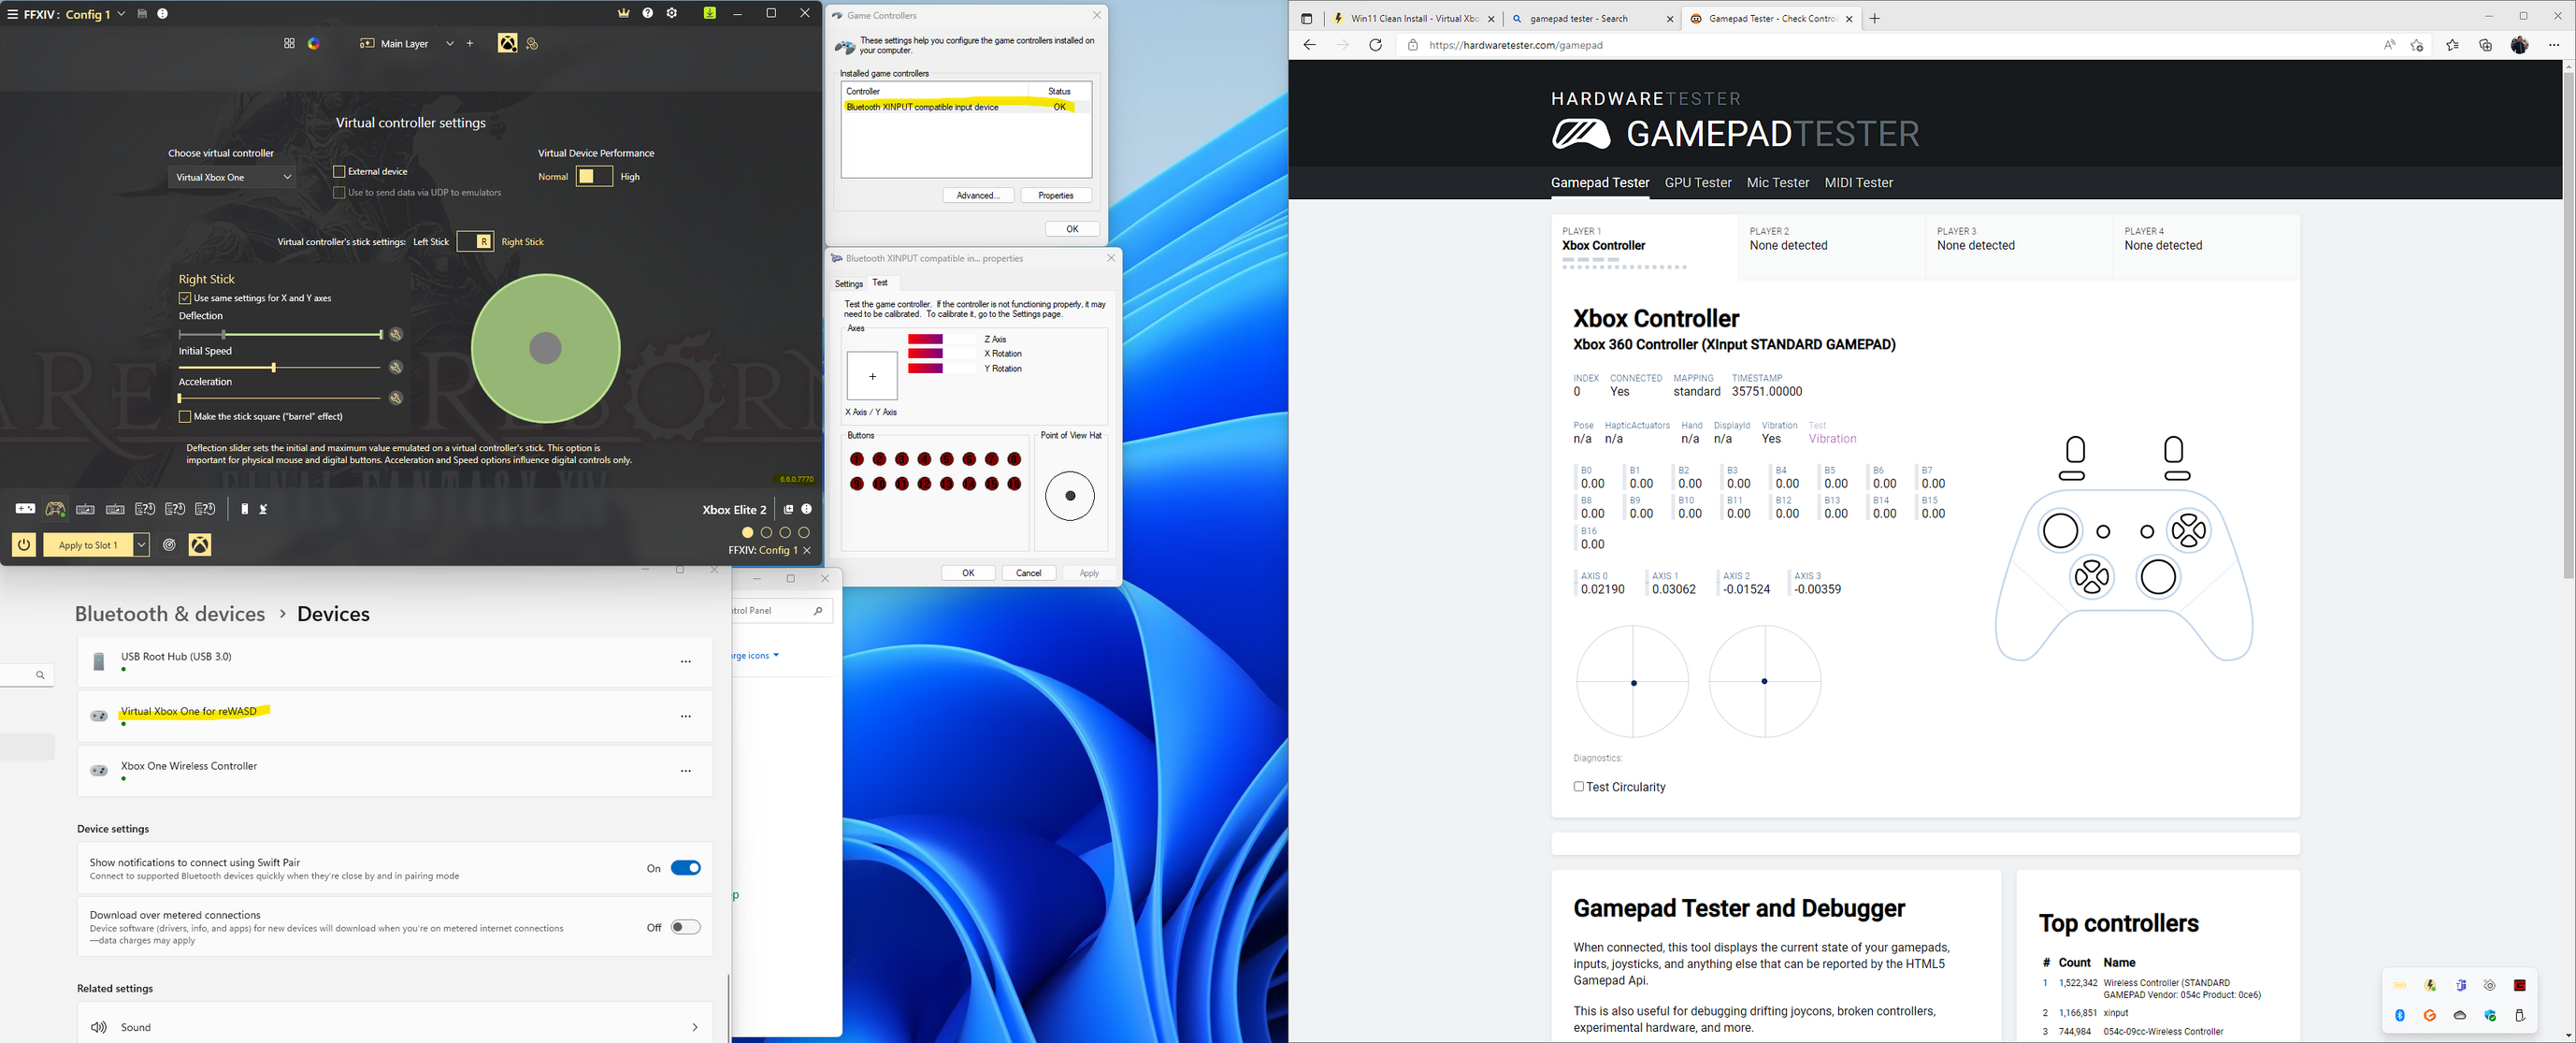
Task: Click Cancel in controller properties dialog
Action: (x=1029, y=573)
